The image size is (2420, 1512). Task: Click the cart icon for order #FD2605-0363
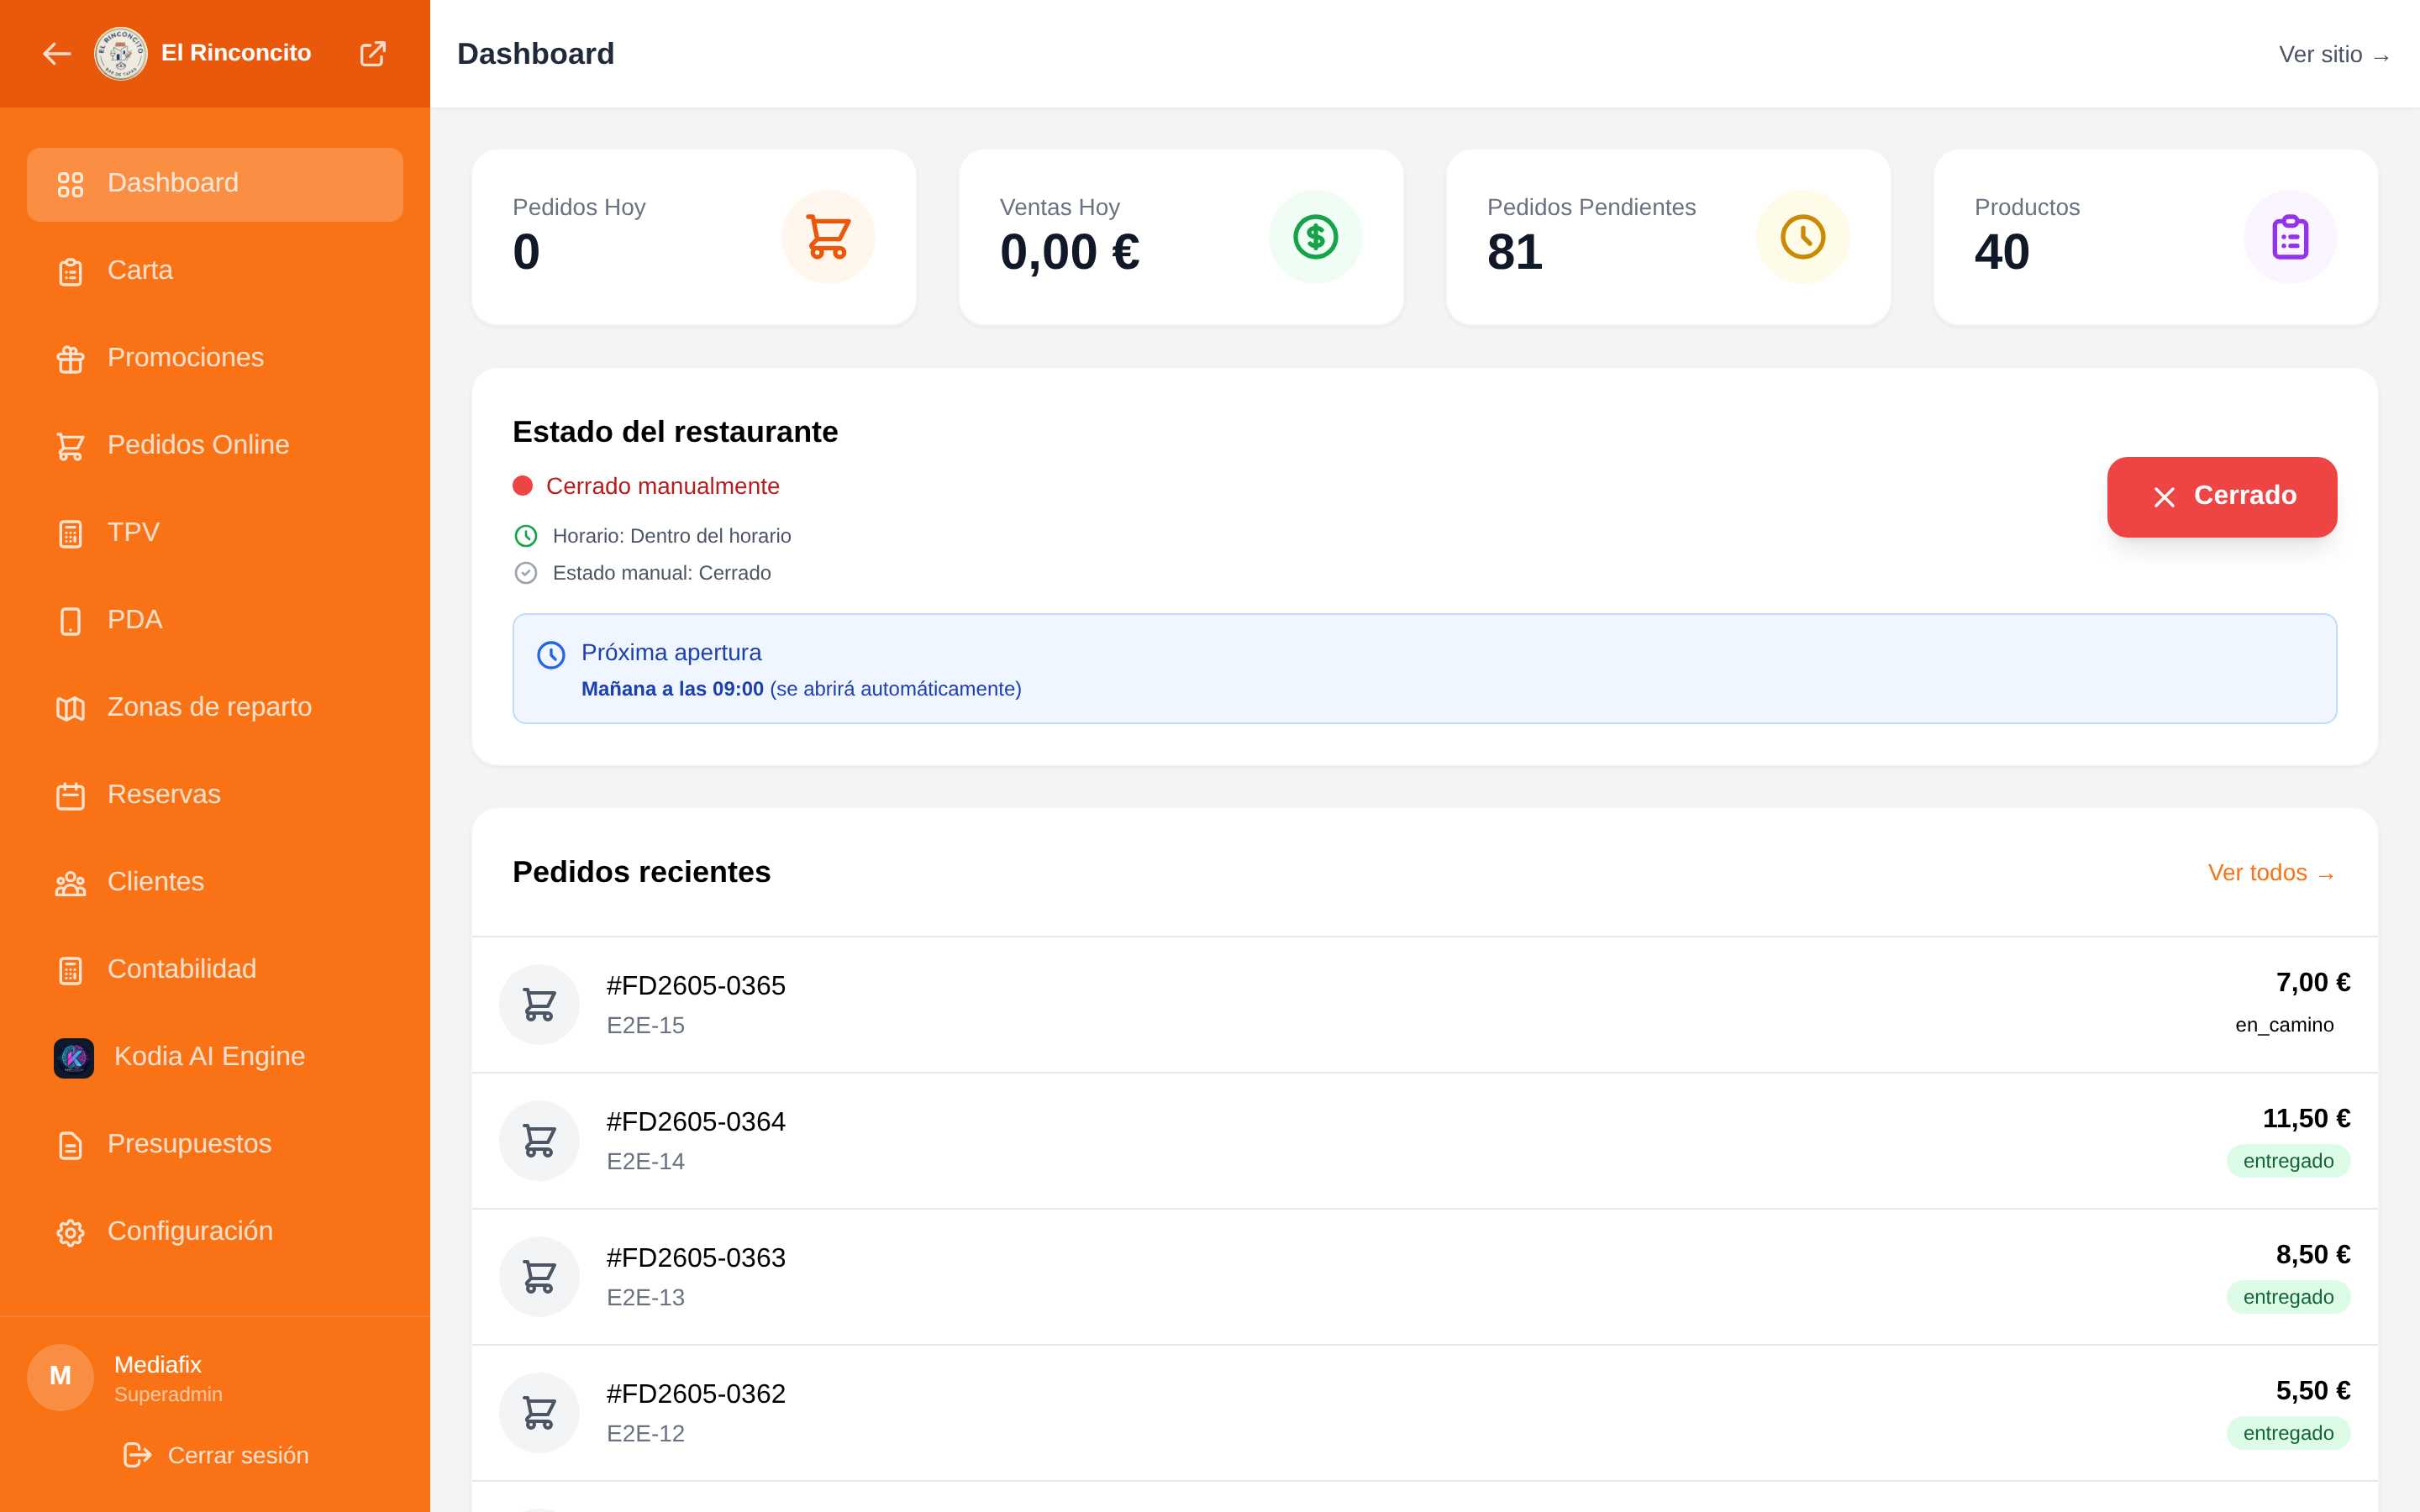tap(539, 1276)
